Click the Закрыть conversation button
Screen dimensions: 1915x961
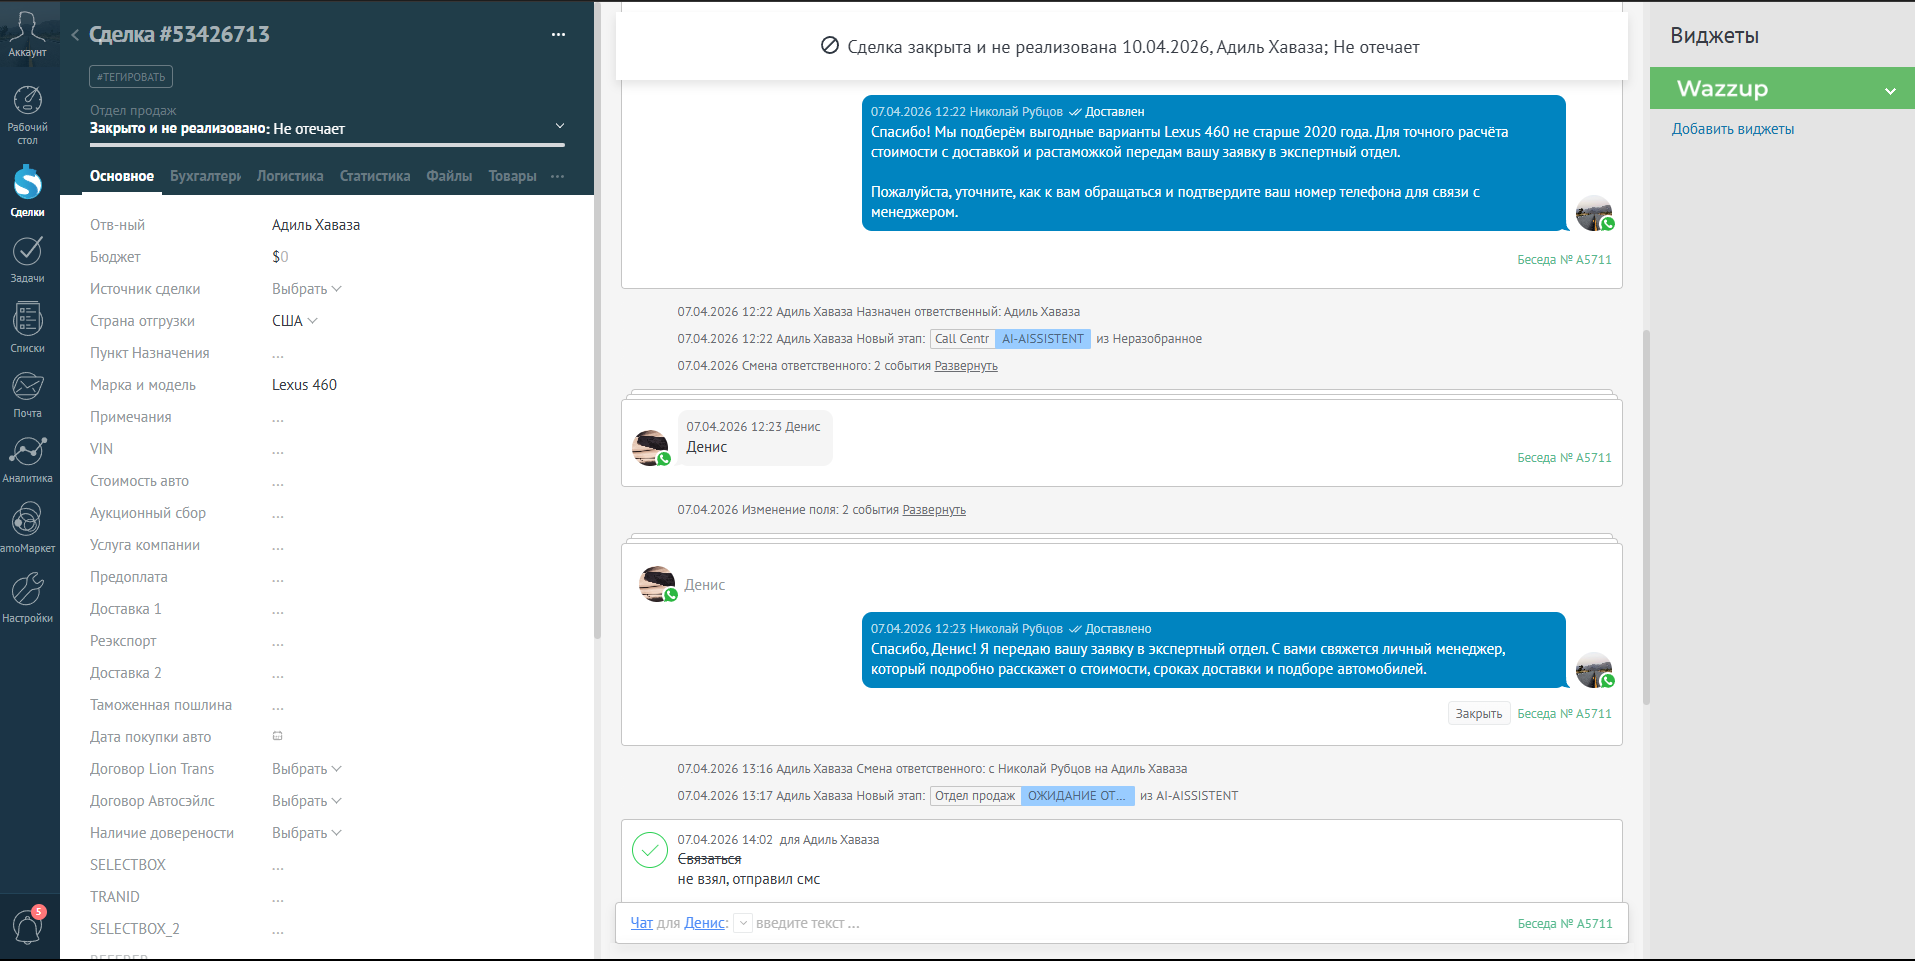click(x=1479, y=714)
